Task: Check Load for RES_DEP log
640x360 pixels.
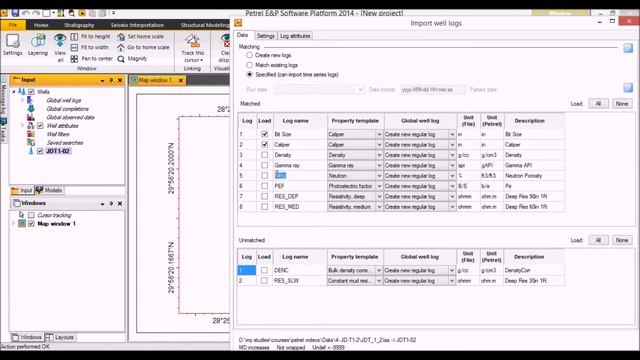Action: click(x=264, y=196)
